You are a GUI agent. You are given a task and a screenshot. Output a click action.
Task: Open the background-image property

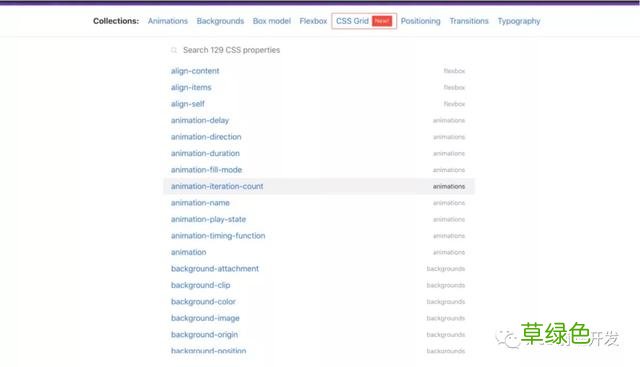click(205, 318)
